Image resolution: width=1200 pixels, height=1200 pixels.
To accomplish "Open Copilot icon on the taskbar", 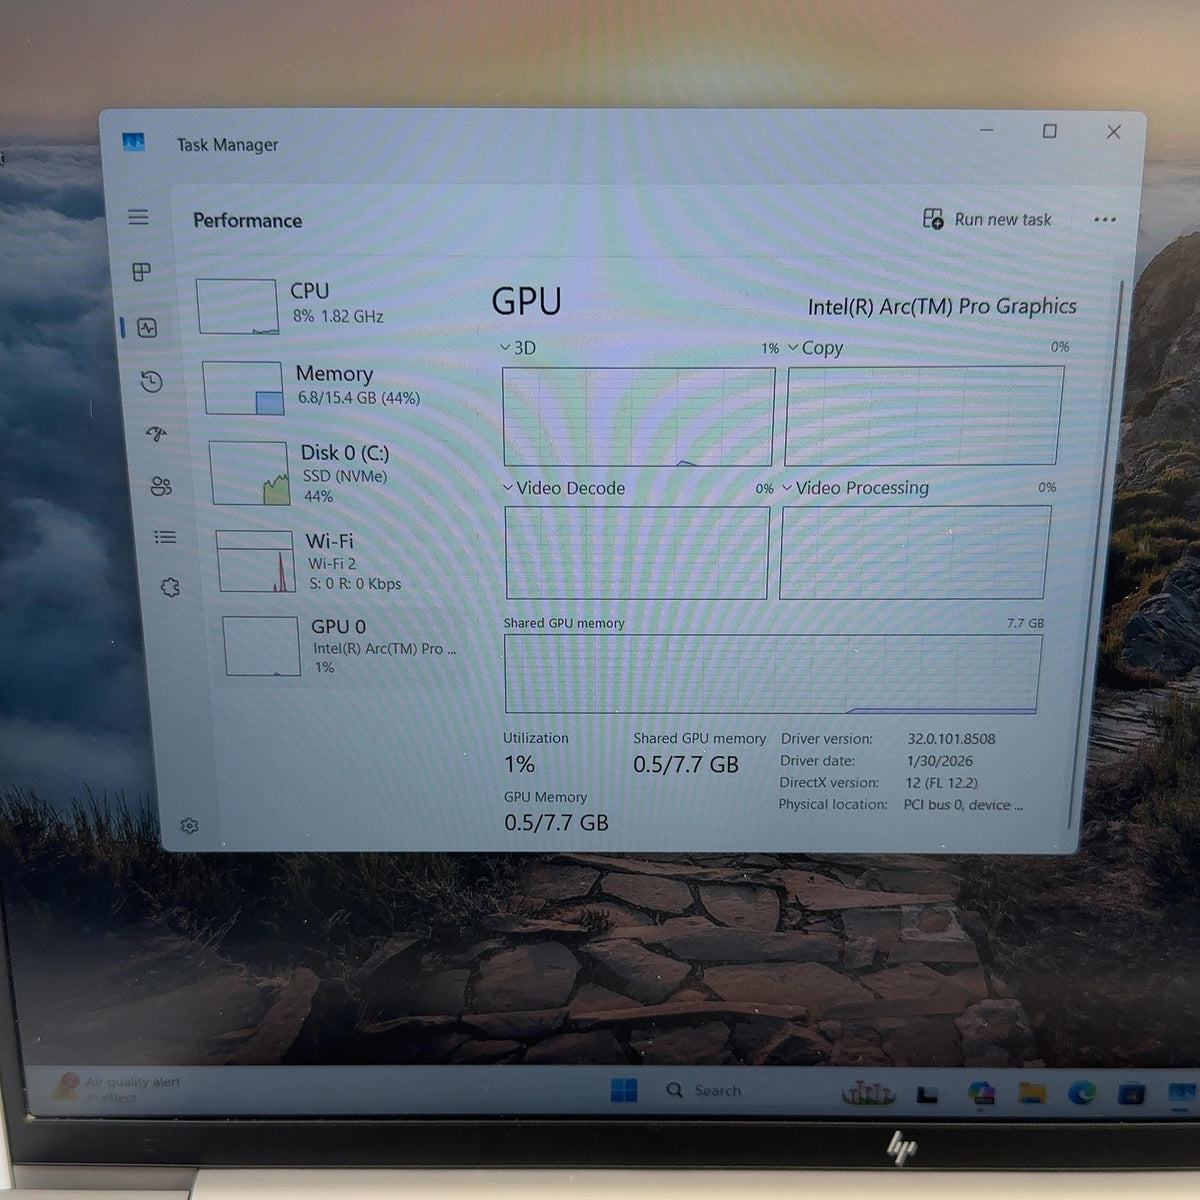I will (982, 1092).
